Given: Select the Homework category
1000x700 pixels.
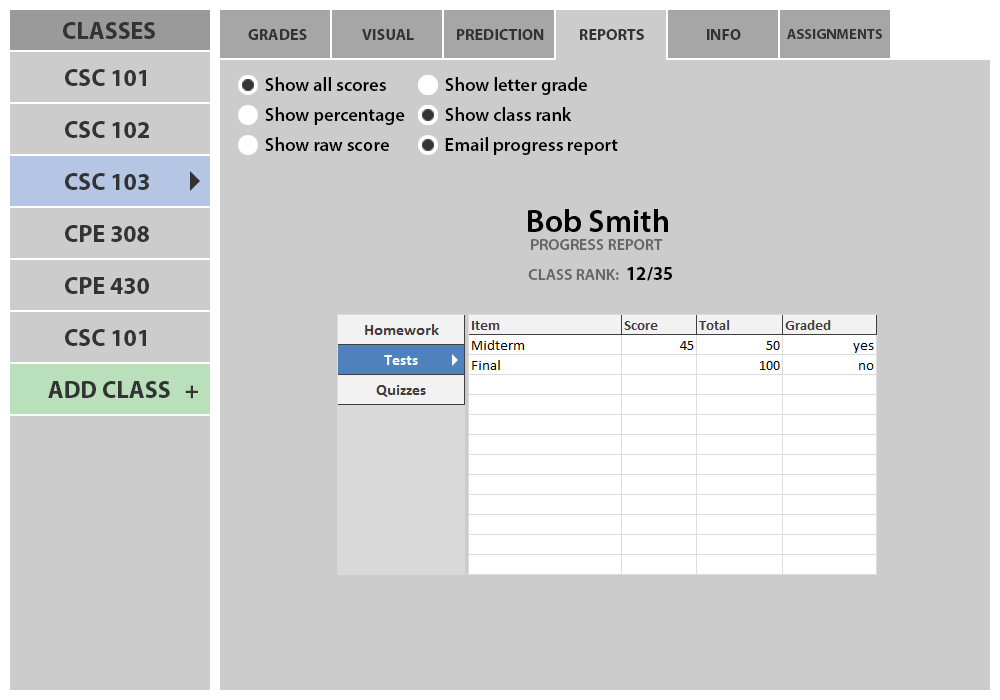Looking at the screenshot, I should [x=401, y=330].
